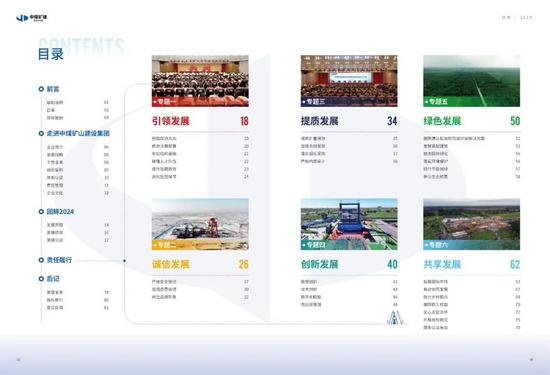550x375 pixels.
Task: Click the 目录 contents title
Action: click(51, 54)
